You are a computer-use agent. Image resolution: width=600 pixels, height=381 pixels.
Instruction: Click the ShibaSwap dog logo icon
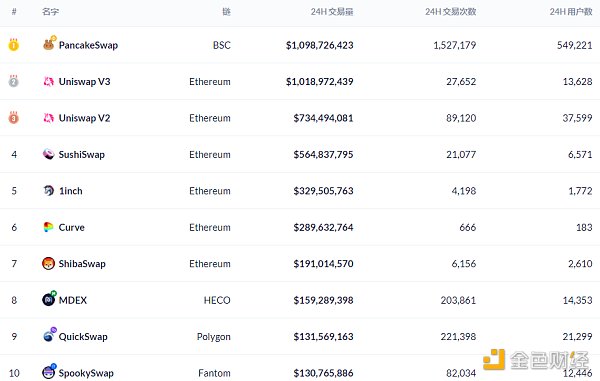(x=49, y=264)
